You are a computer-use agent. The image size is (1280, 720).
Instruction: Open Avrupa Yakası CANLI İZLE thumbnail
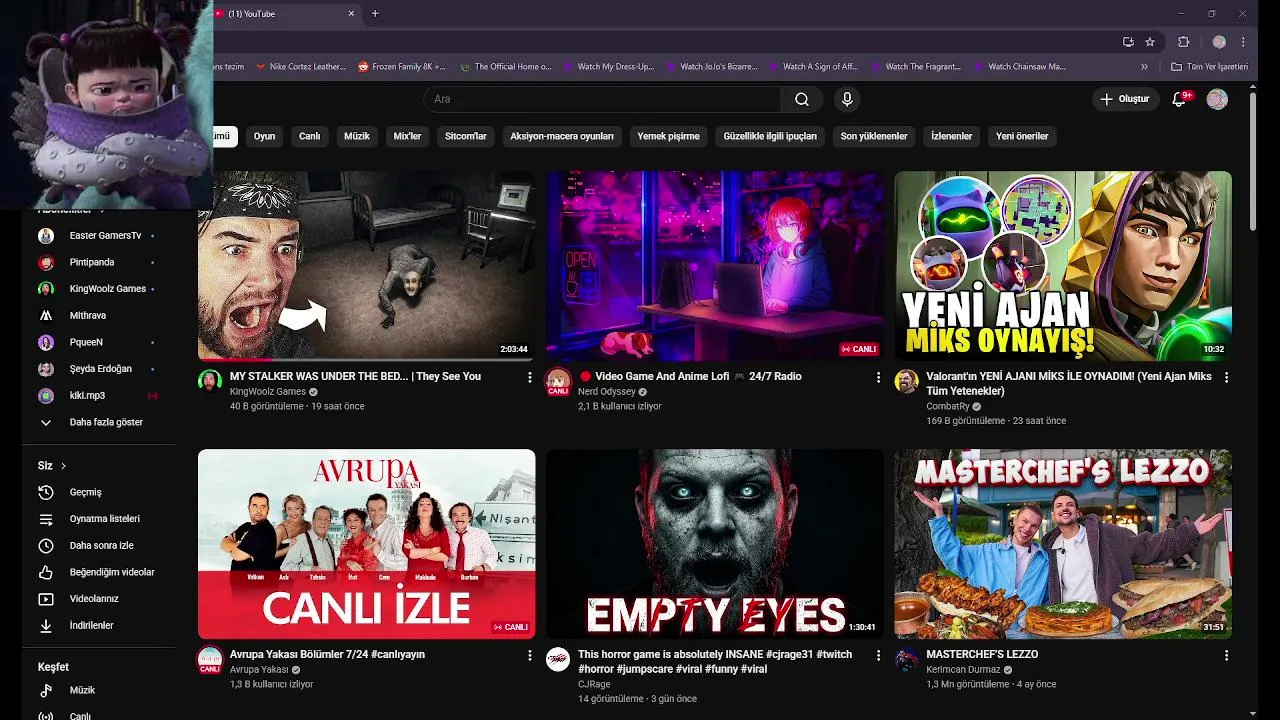point(366,544)
